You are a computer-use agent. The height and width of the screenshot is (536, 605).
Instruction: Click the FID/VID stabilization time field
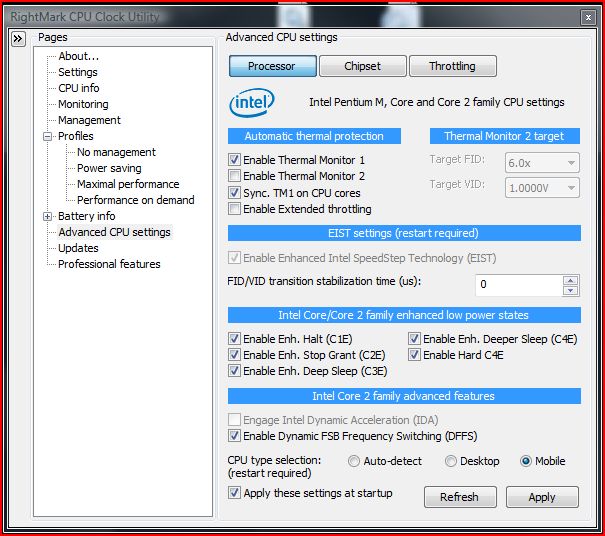(x=519, y=285)
